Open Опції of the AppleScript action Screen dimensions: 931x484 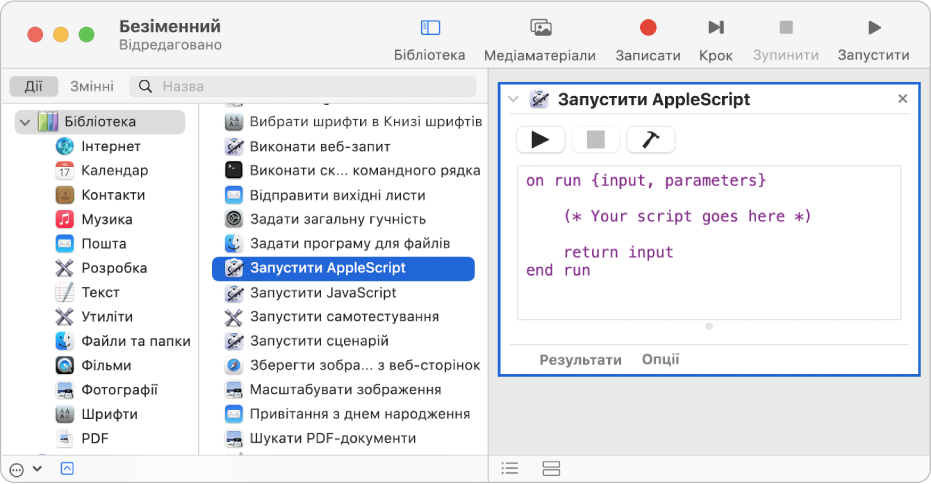click(660, 360)
